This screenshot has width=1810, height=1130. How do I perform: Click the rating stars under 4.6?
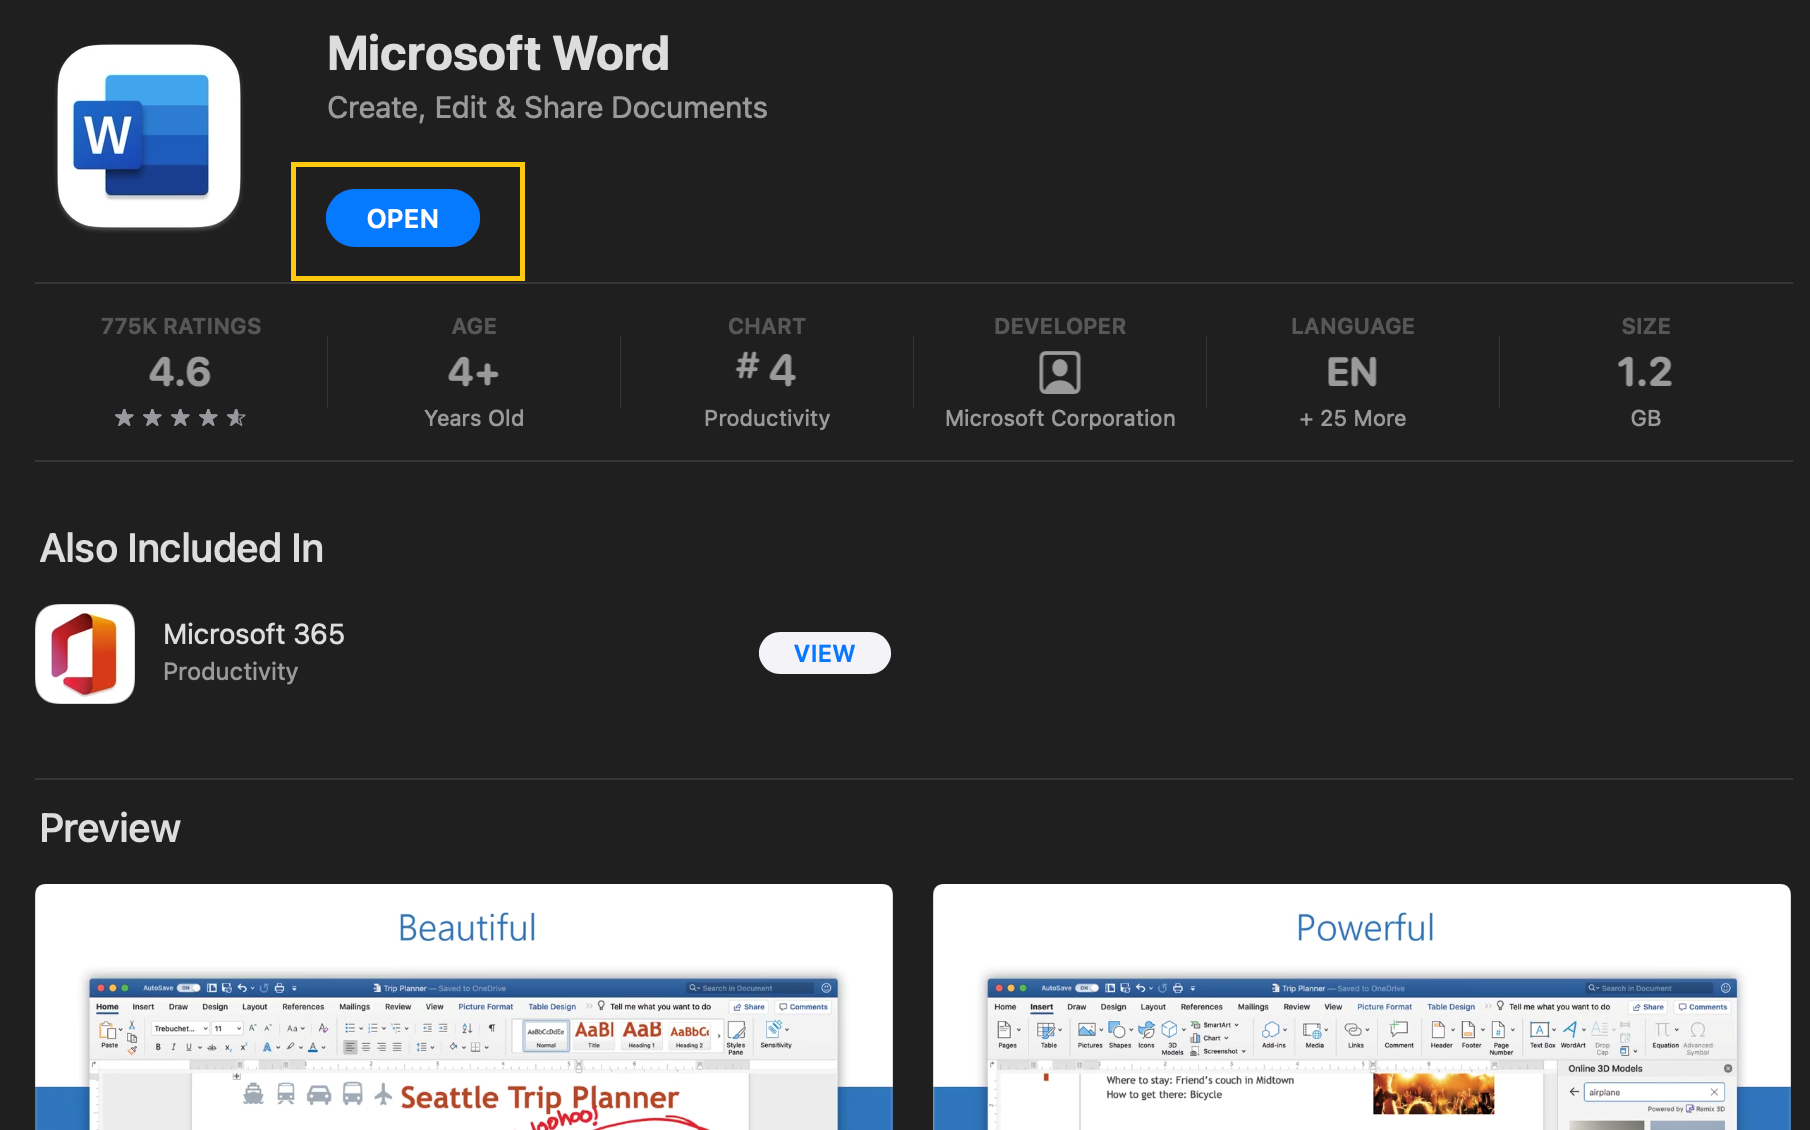point(180,418)
